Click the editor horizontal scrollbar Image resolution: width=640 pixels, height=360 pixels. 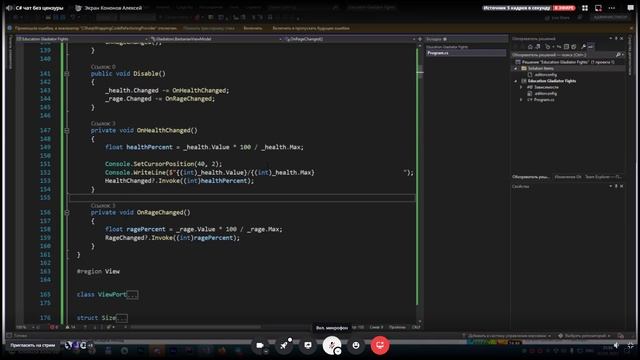[x=196, y=327]
